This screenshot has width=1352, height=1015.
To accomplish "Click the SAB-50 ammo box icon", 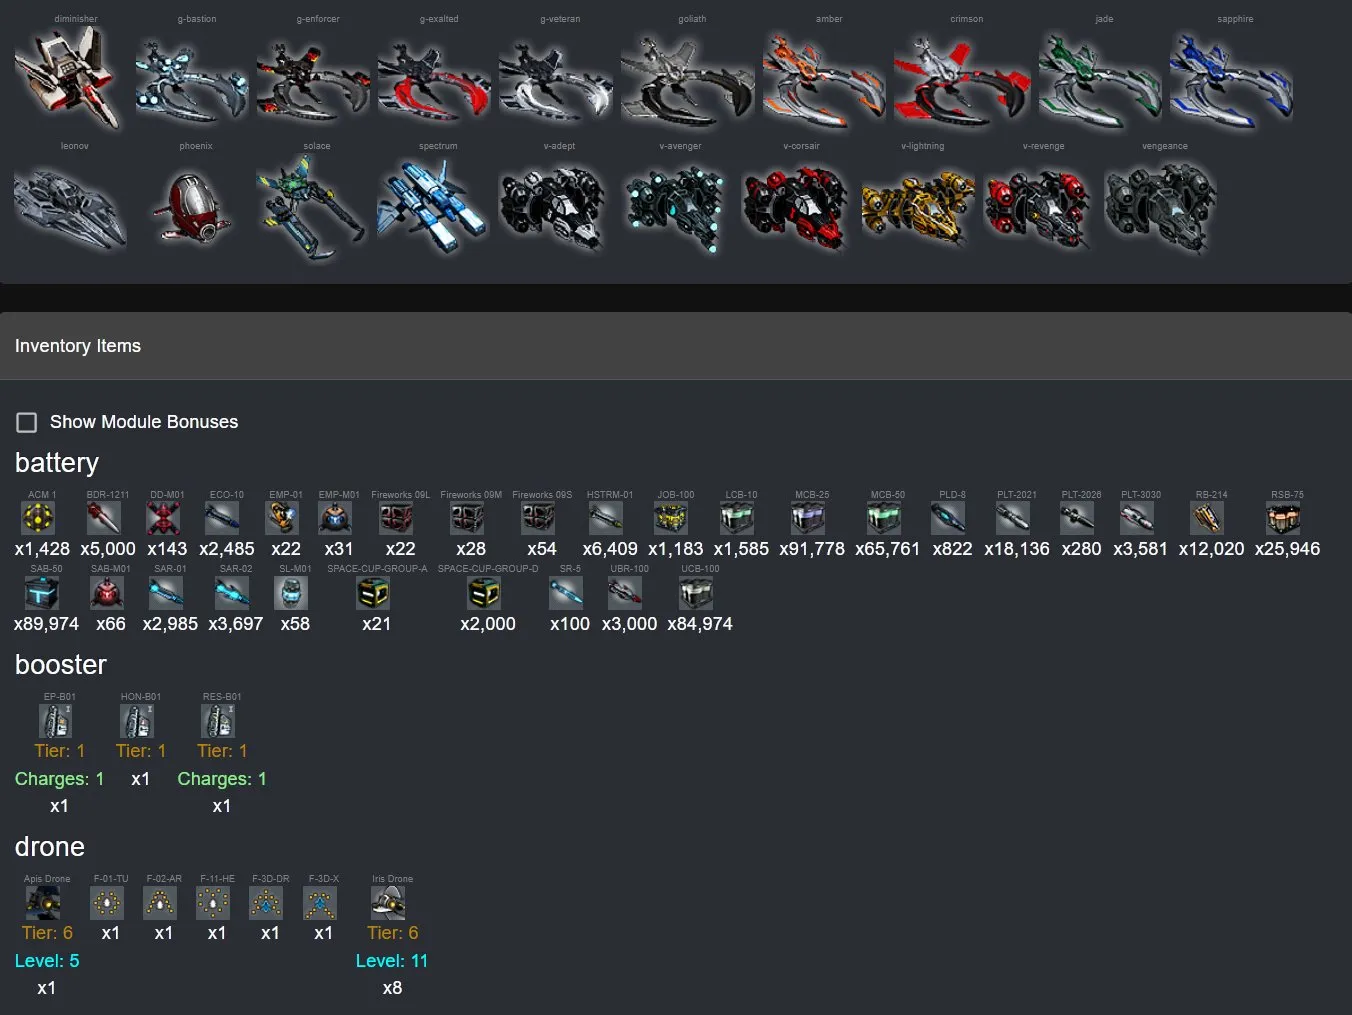I will (42, 592).
